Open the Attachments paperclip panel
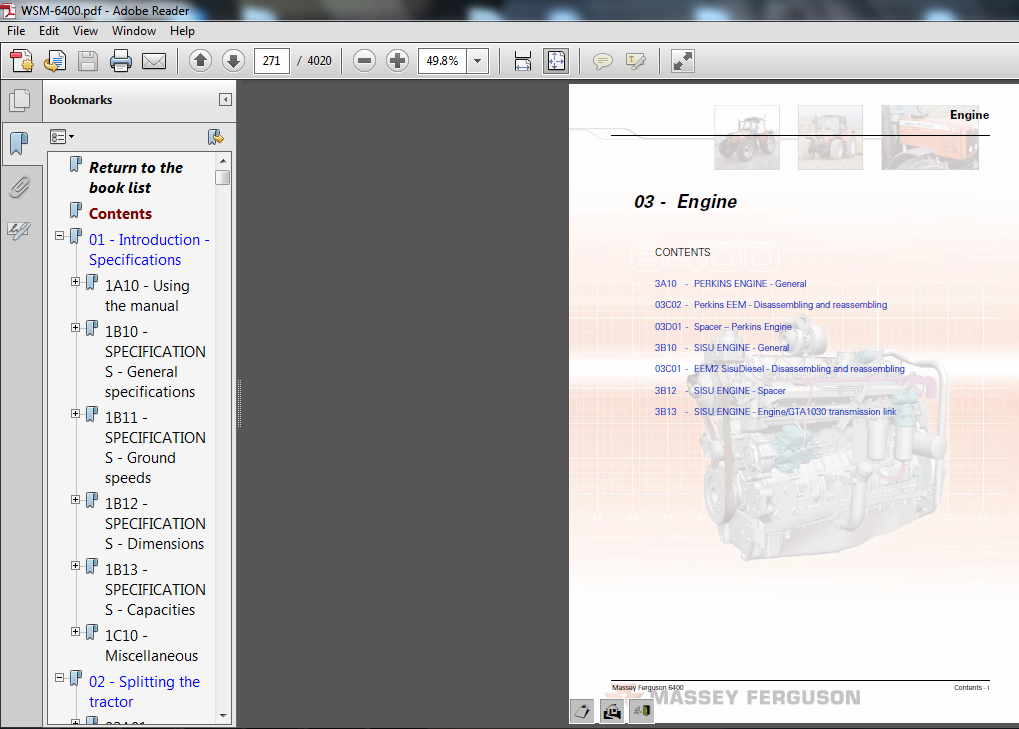Image resolution: width=1019 pixels, height=729 pixels. coord(19,187)
